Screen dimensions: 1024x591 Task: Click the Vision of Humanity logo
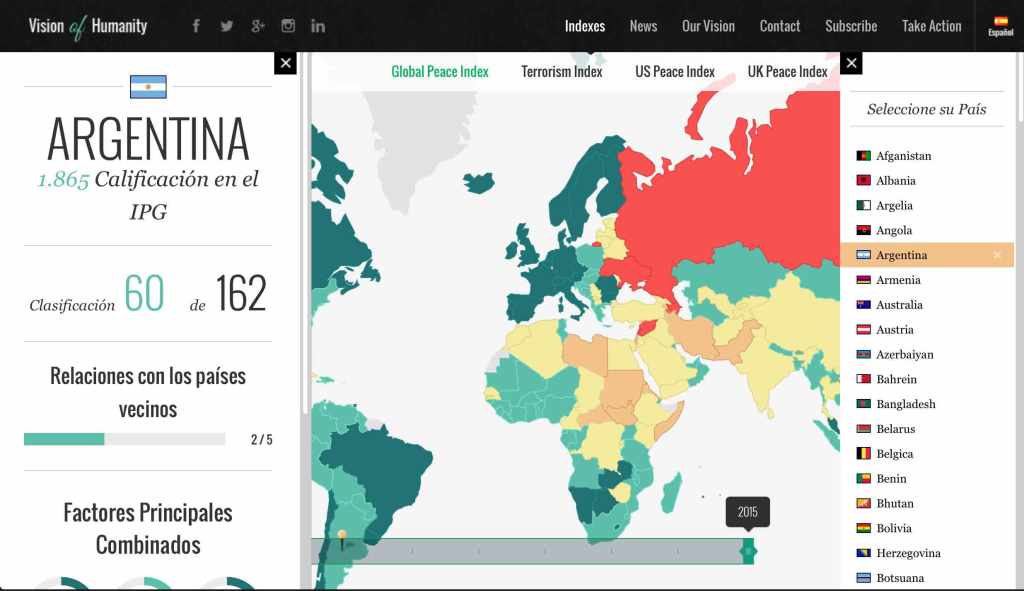[x=88, y=26]
